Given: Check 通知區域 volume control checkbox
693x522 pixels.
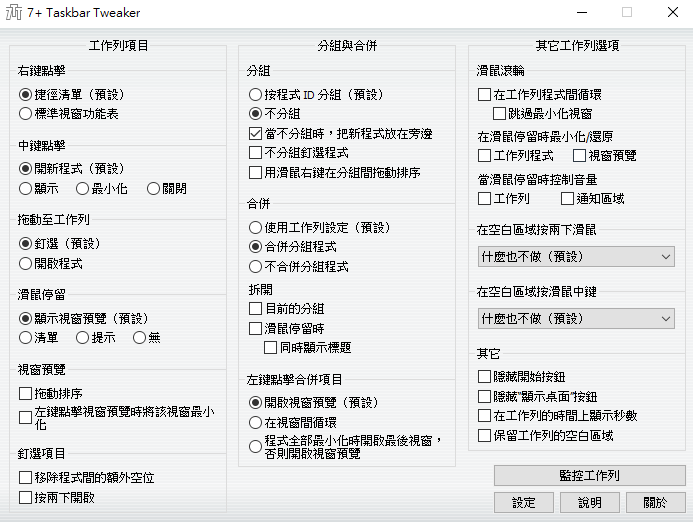Looking at the screenshot, I should click(593, 198).
